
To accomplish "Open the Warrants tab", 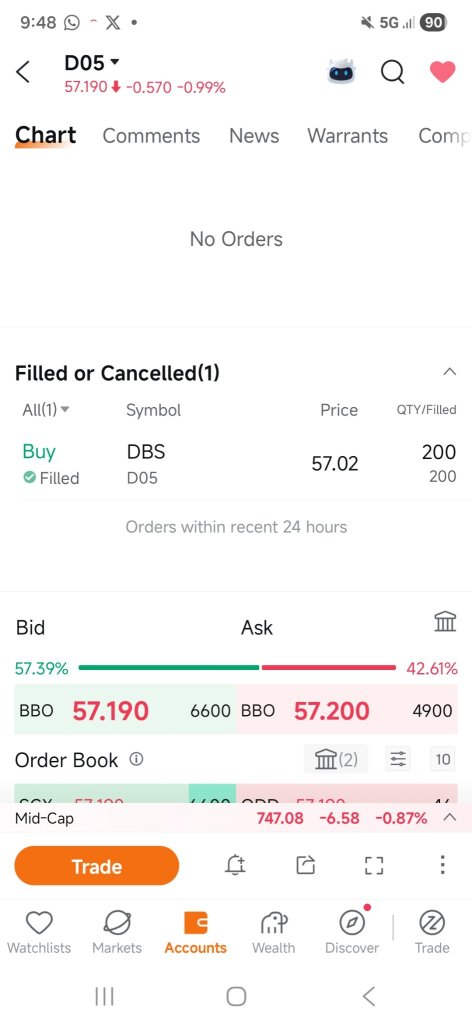I will coord(347,136).
